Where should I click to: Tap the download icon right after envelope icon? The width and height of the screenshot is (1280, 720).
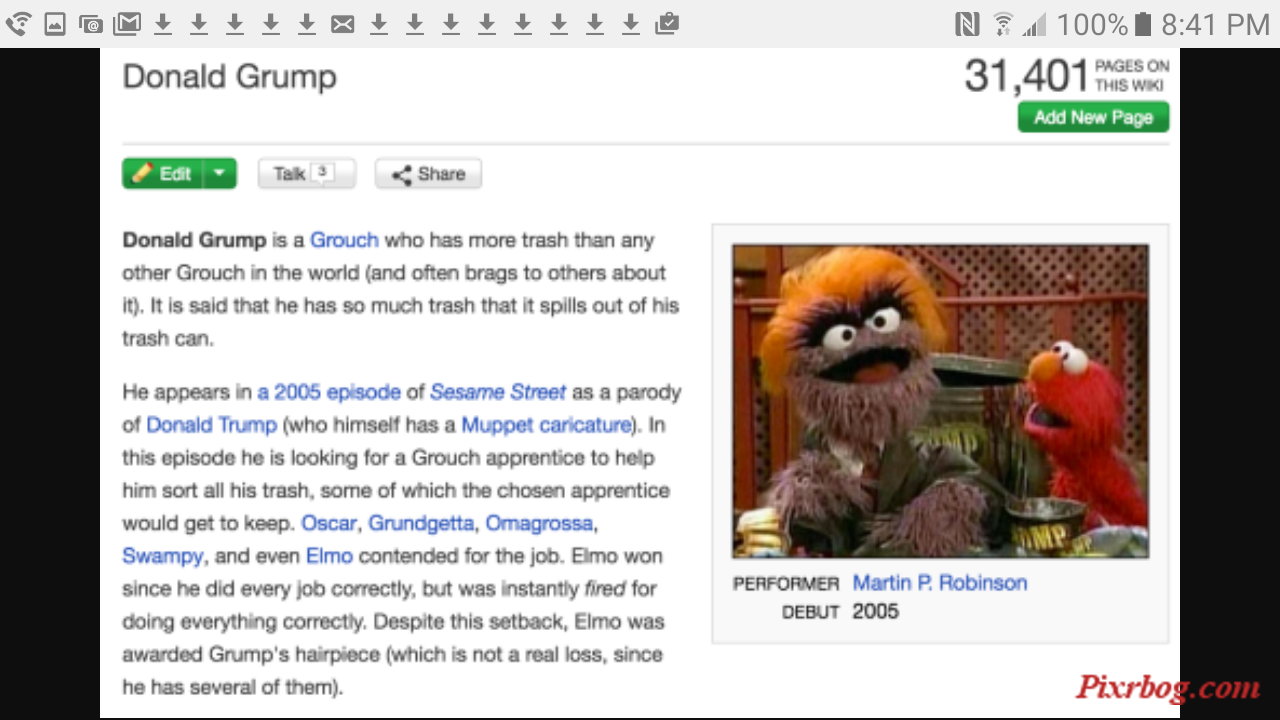379,23
